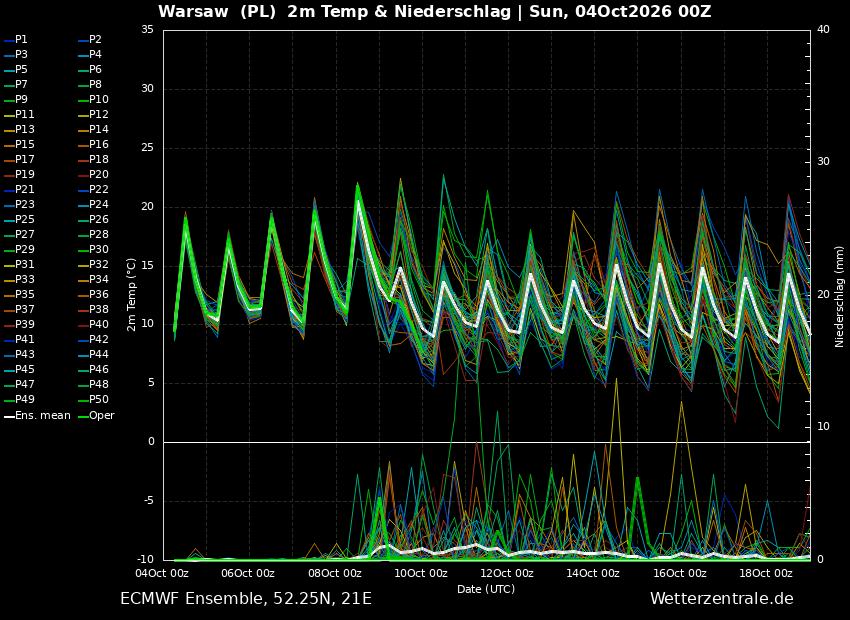This screenshot has width=850, height=620.
Task: Pick the P10 legend entry
Action: coord(93,99)
